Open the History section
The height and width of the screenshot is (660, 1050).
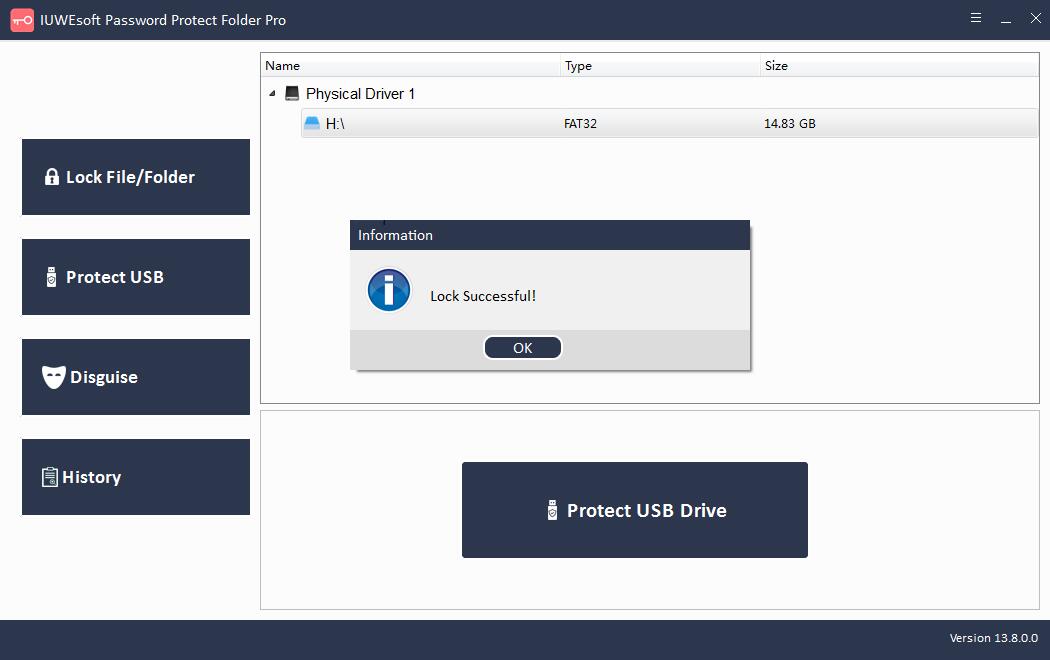pos(136,477)
